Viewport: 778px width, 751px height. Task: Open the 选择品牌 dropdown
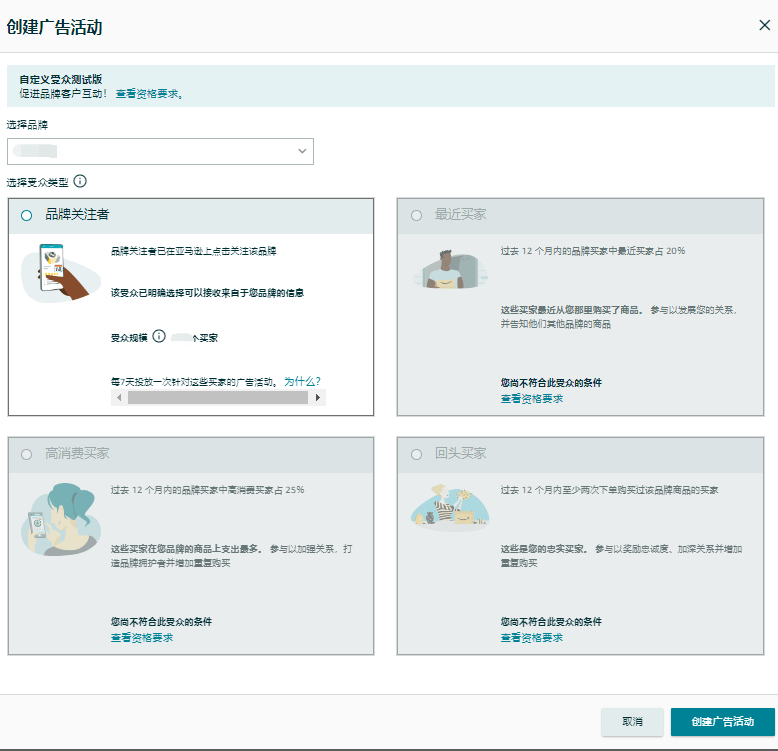(160, 151)
